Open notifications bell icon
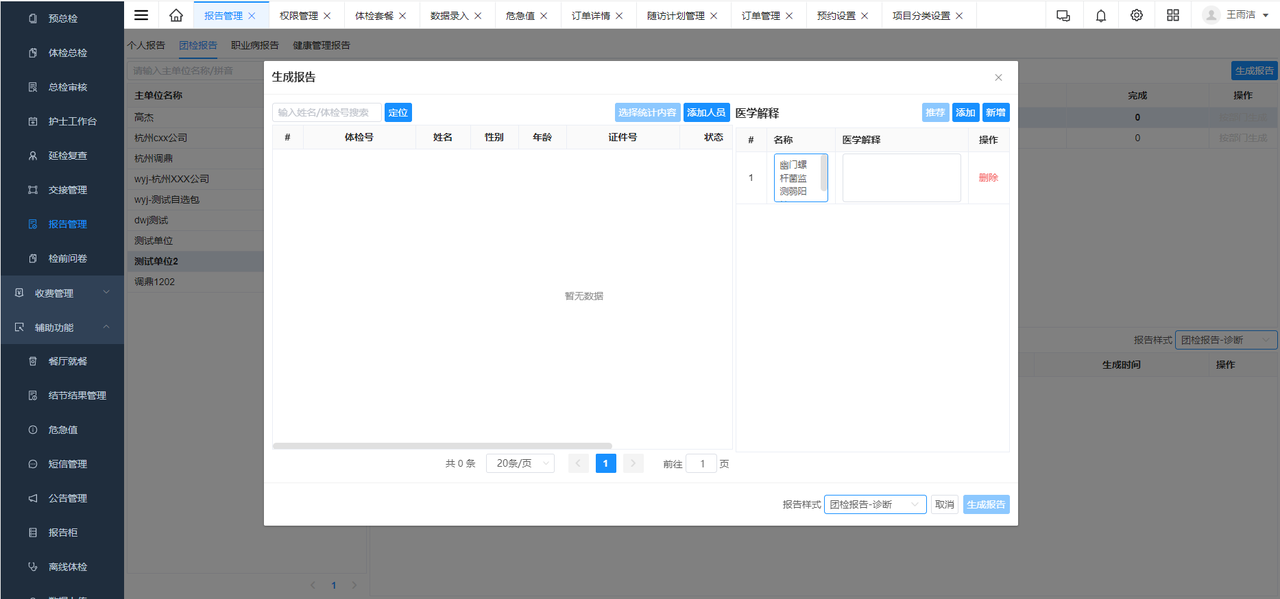Viewport: 1280px width, 599px height. tap(1101, 15)
